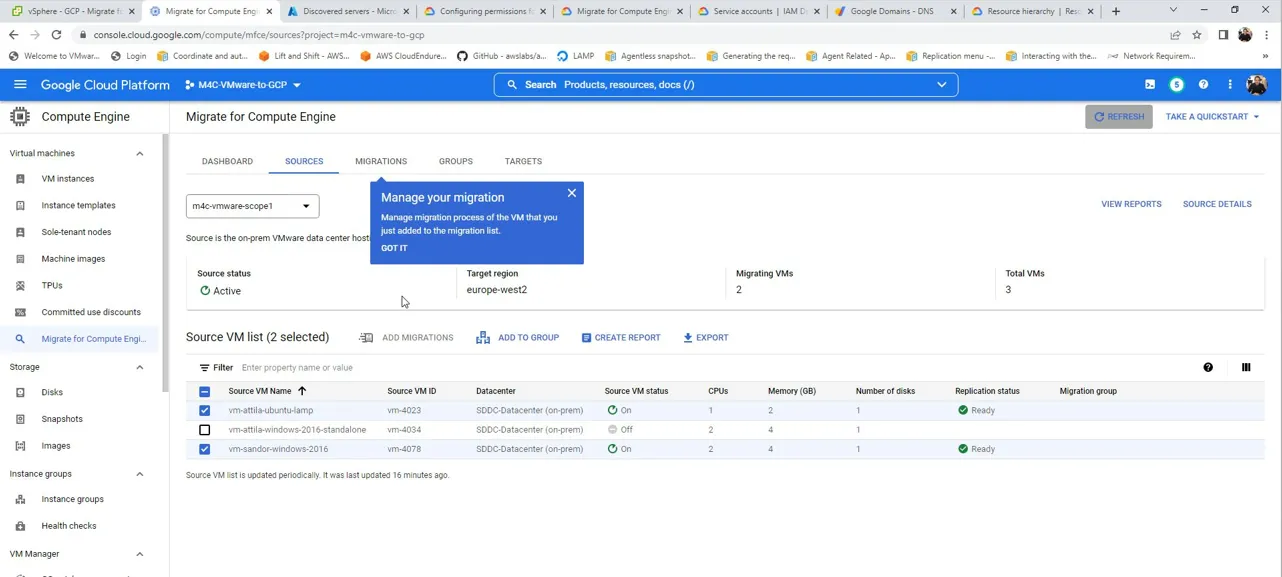Click the Health checks sidebar icon
1282x577 pixels.
click(20, 526)
